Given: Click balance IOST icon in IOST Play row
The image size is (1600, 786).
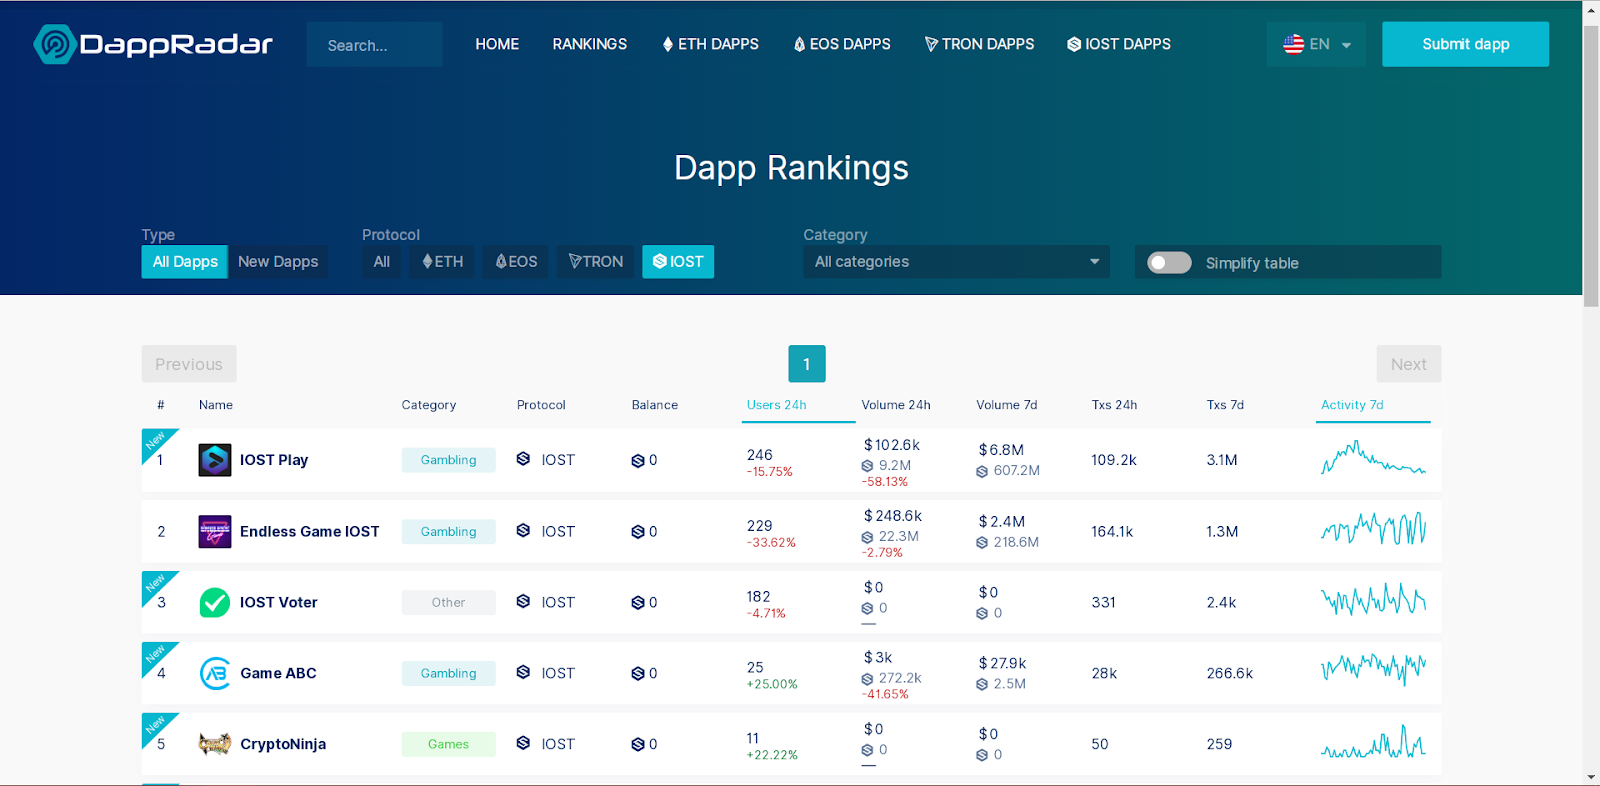Looking at the screenshot, I should point(638,461).
